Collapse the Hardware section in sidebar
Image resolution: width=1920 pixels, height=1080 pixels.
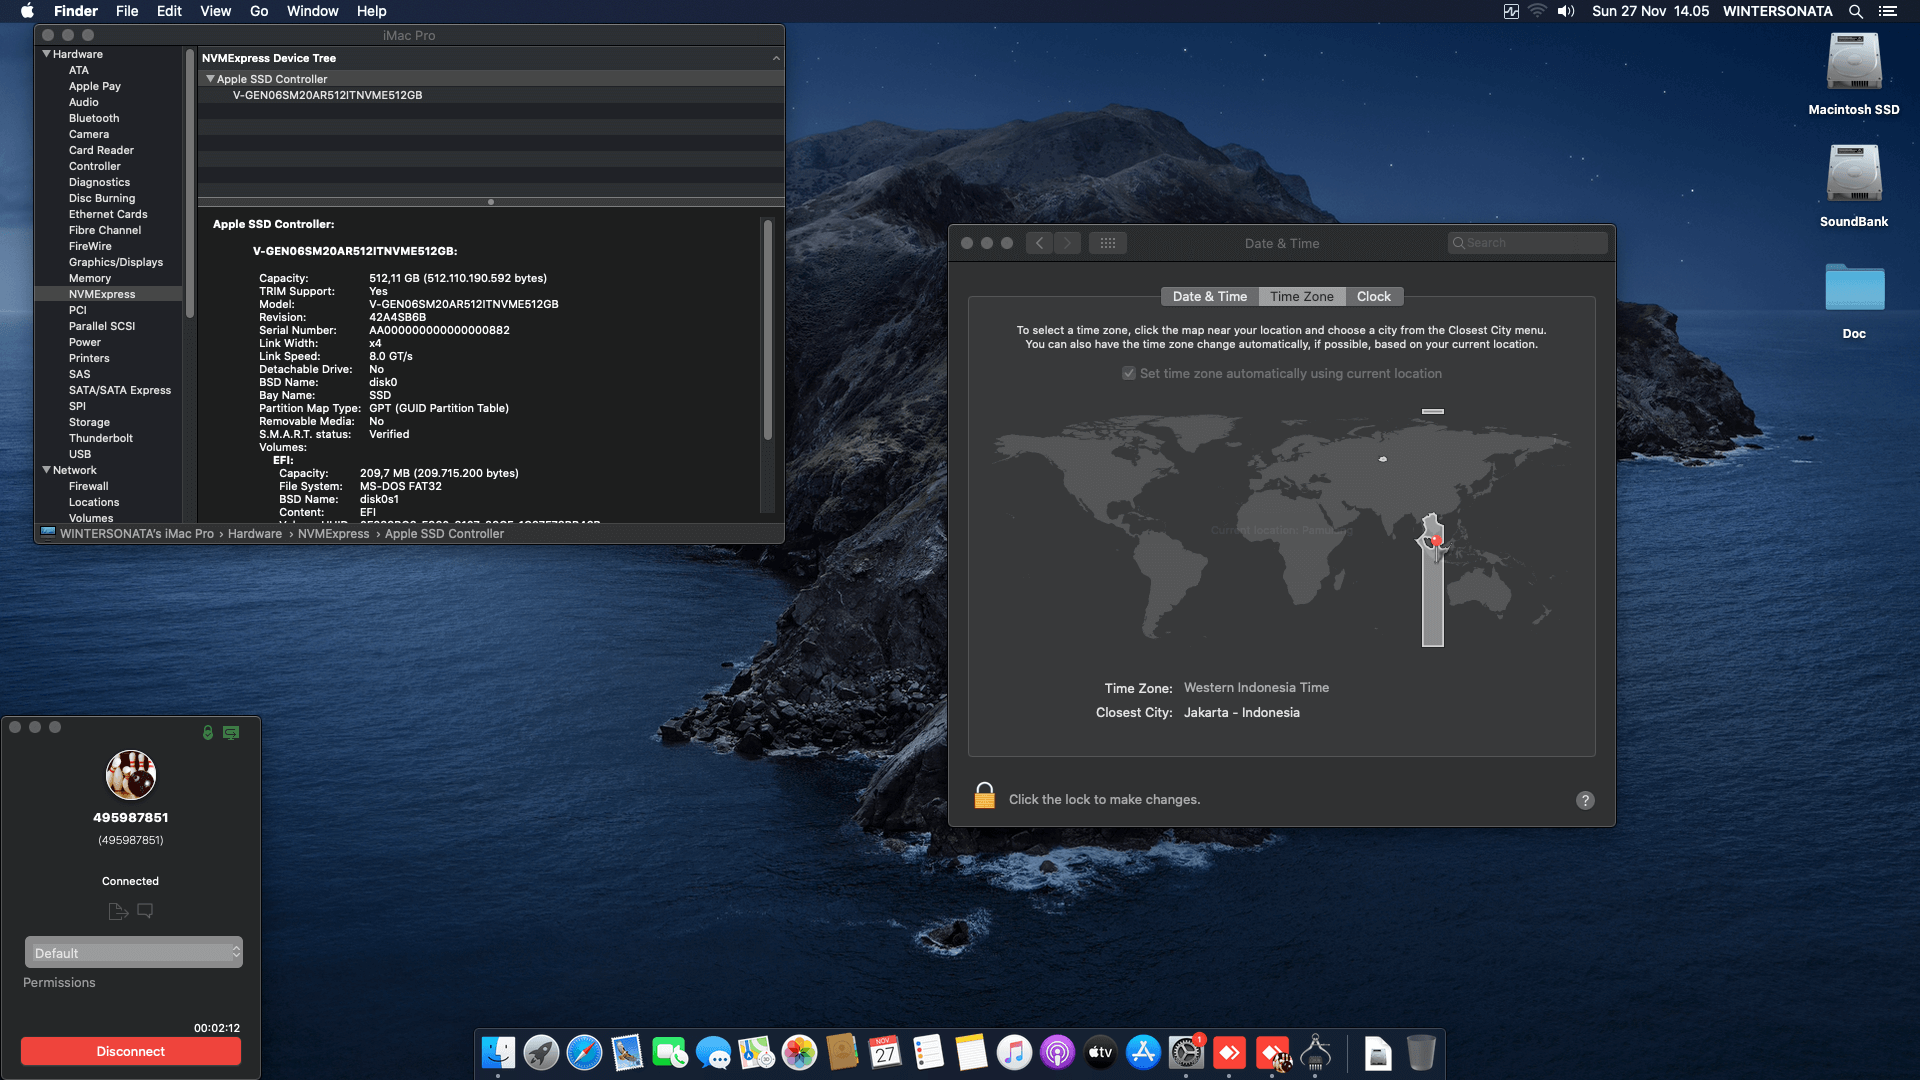(x=46, y=54)
